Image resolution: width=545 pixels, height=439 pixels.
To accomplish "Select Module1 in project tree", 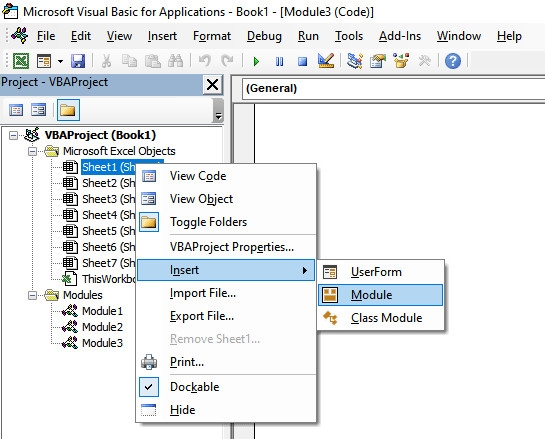I will click(x=102, y=311).
